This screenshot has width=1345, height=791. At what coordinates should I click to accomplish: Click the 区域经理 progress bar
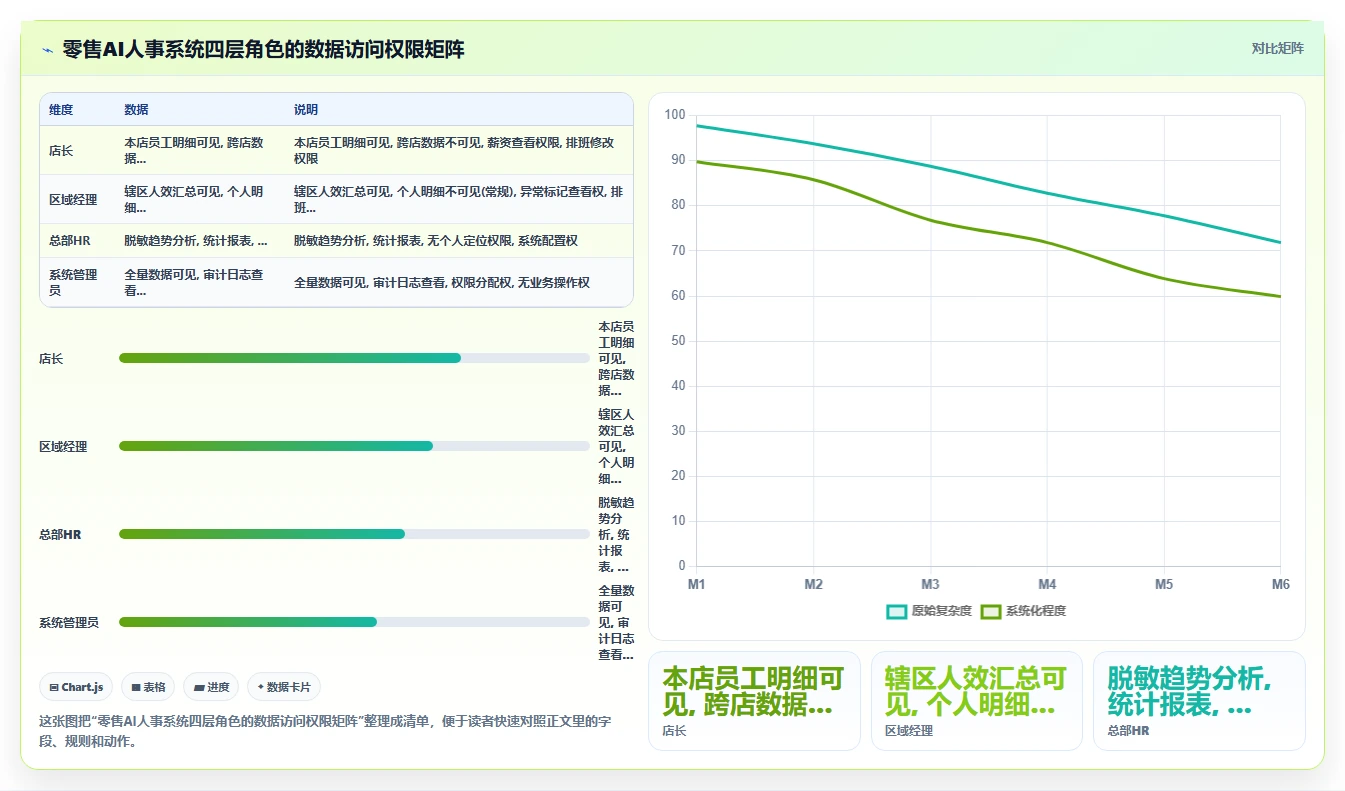[354, 446]
